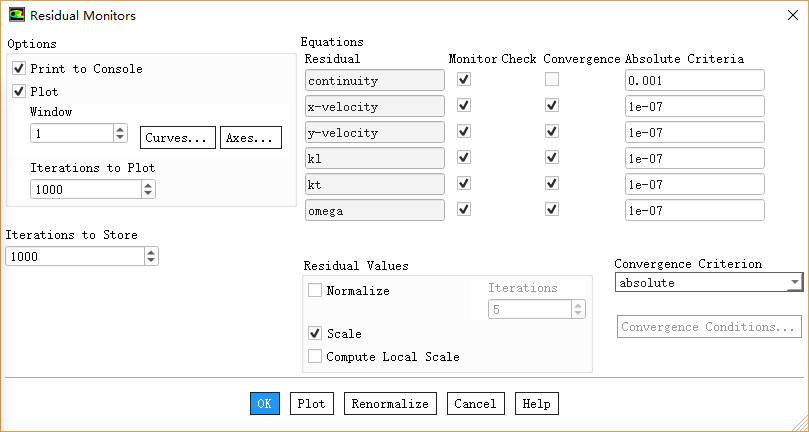The width and height of the screenshot is (809, 432).
Task: Open the Axes settings
Action: point(250,138)
